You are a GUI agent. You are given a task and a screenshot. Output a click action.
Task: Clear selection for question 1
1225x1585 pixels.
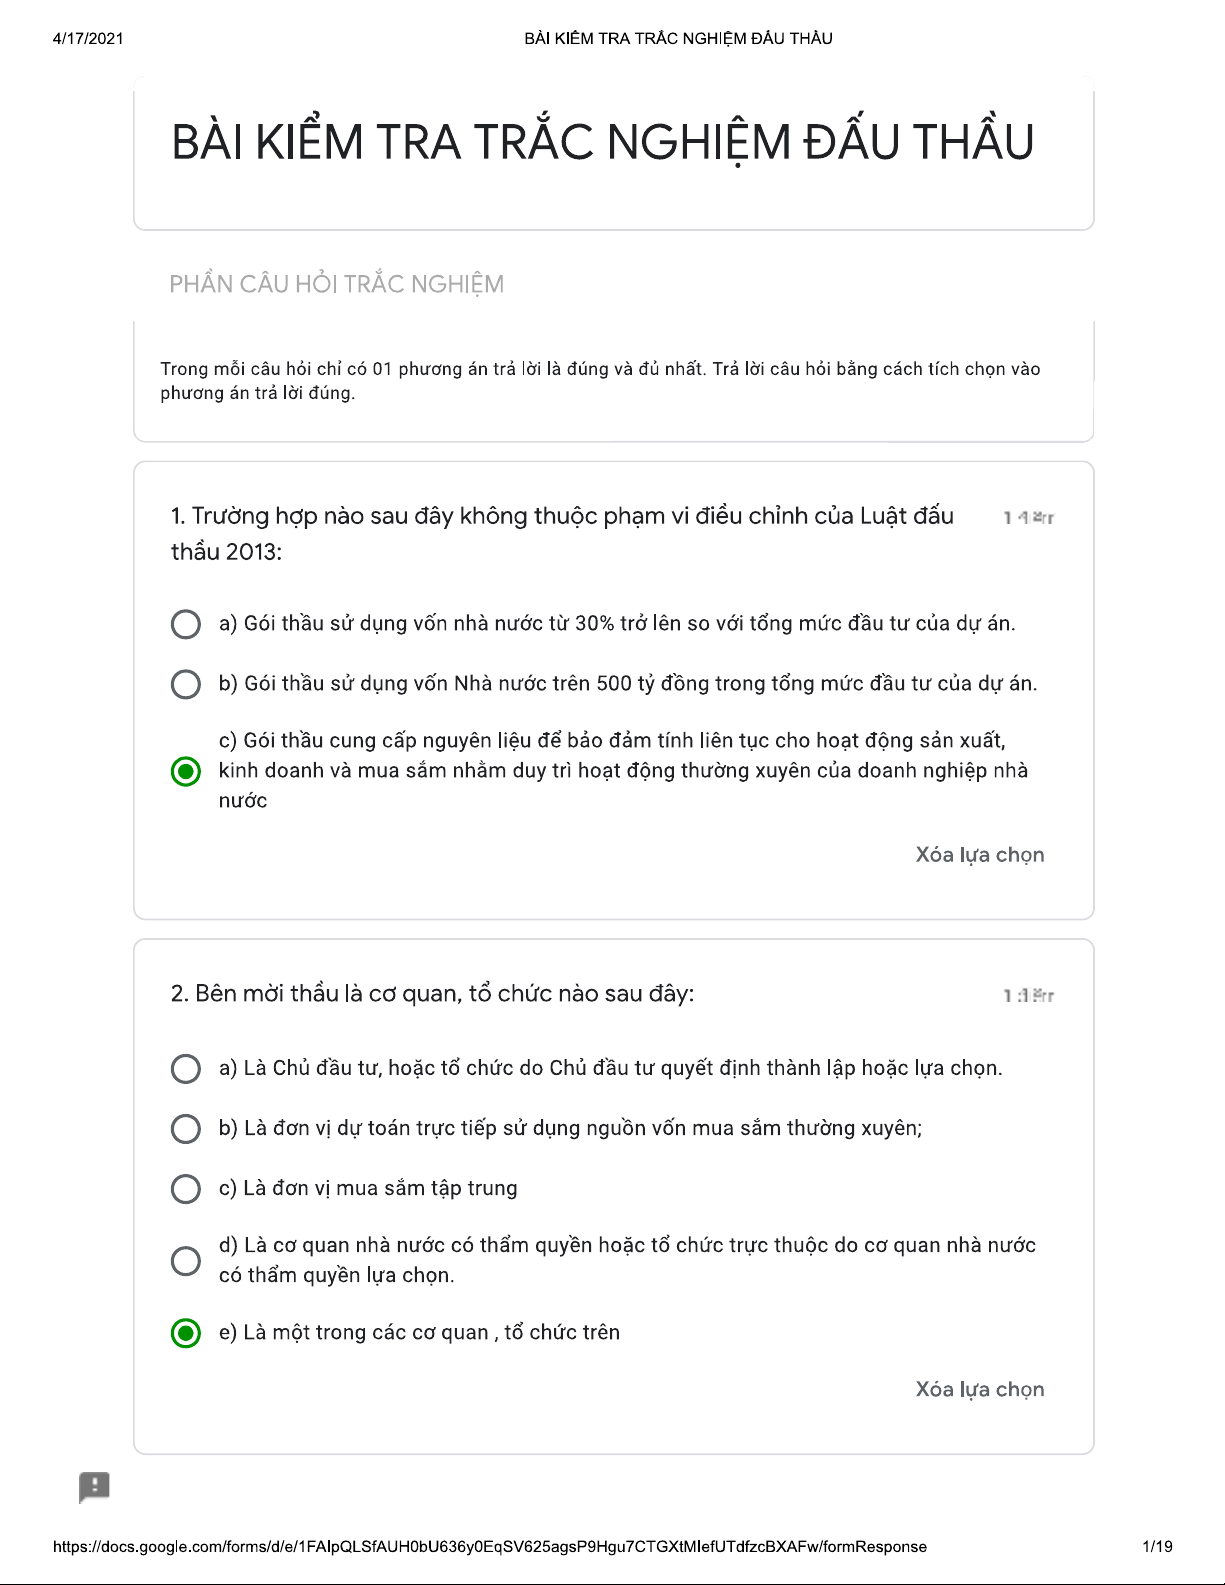click(x=979, y=855)
